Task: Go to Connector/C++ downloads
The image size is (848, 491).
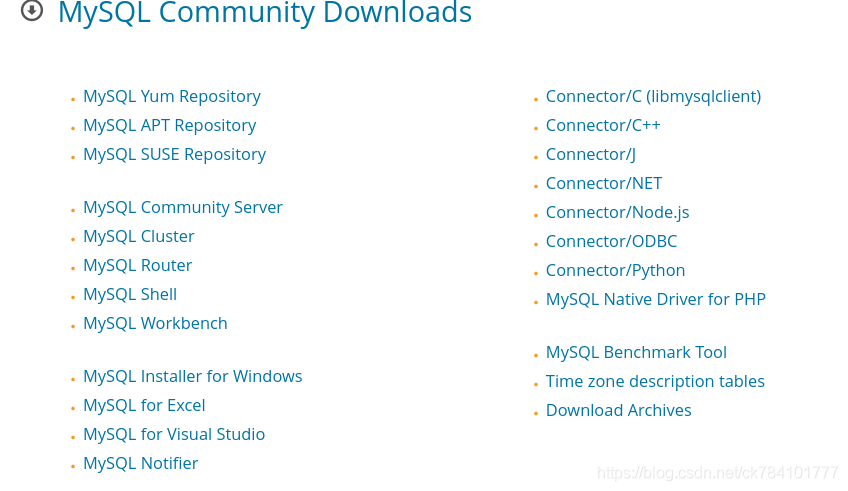Action: click(603, 125)
